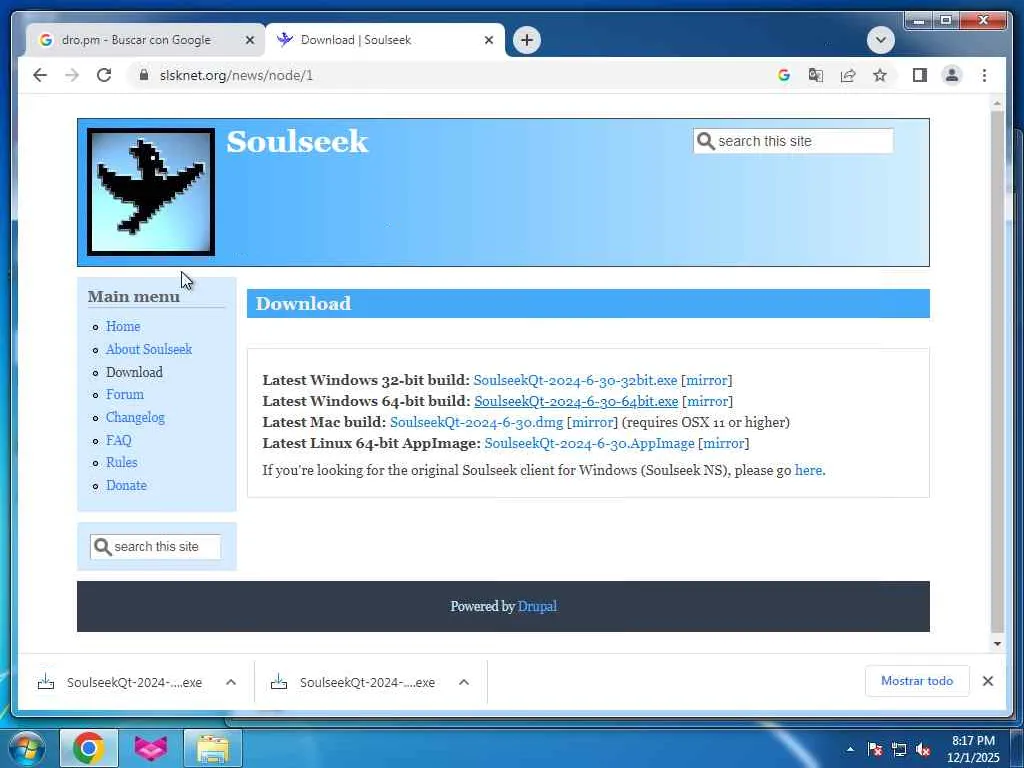Click the address bar URL slsknet.org/news/node/1
Image resolution: width=1024 pixels, height=768 pixels.
(236, 75)
